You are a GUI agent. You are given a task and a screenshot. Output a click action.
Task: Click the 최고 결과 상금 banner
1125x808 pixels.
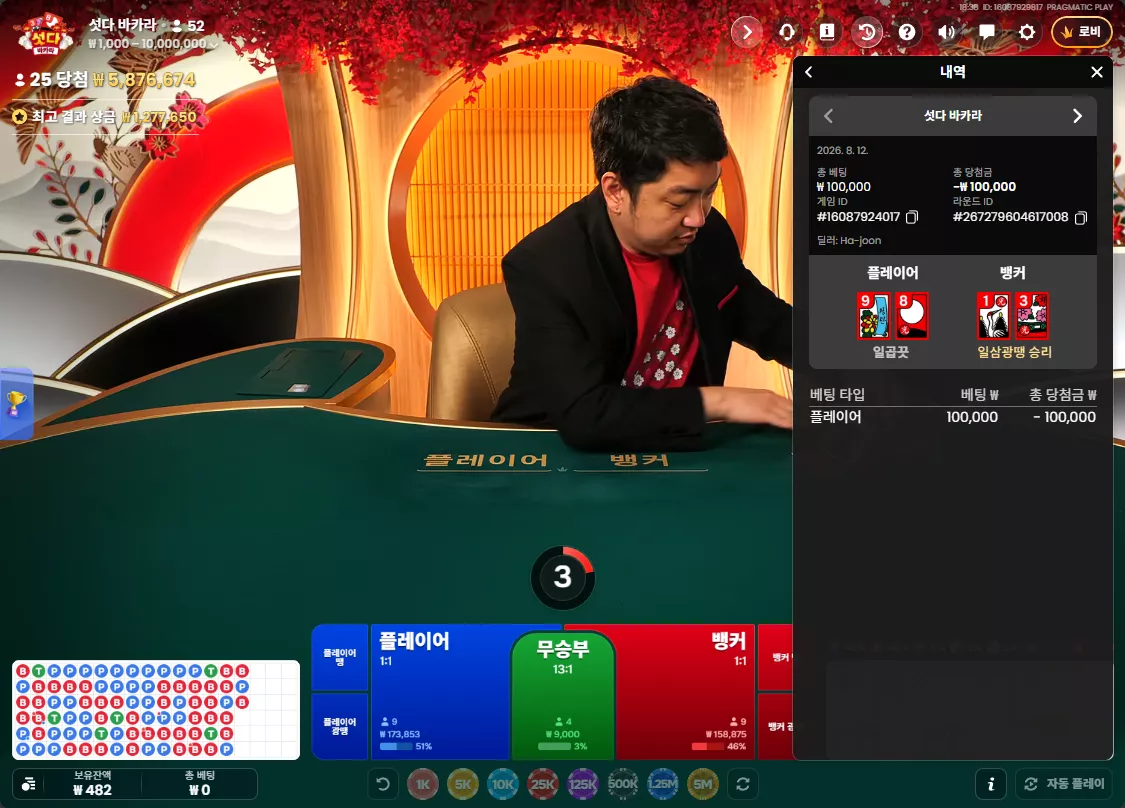click(x=105, y=116)
